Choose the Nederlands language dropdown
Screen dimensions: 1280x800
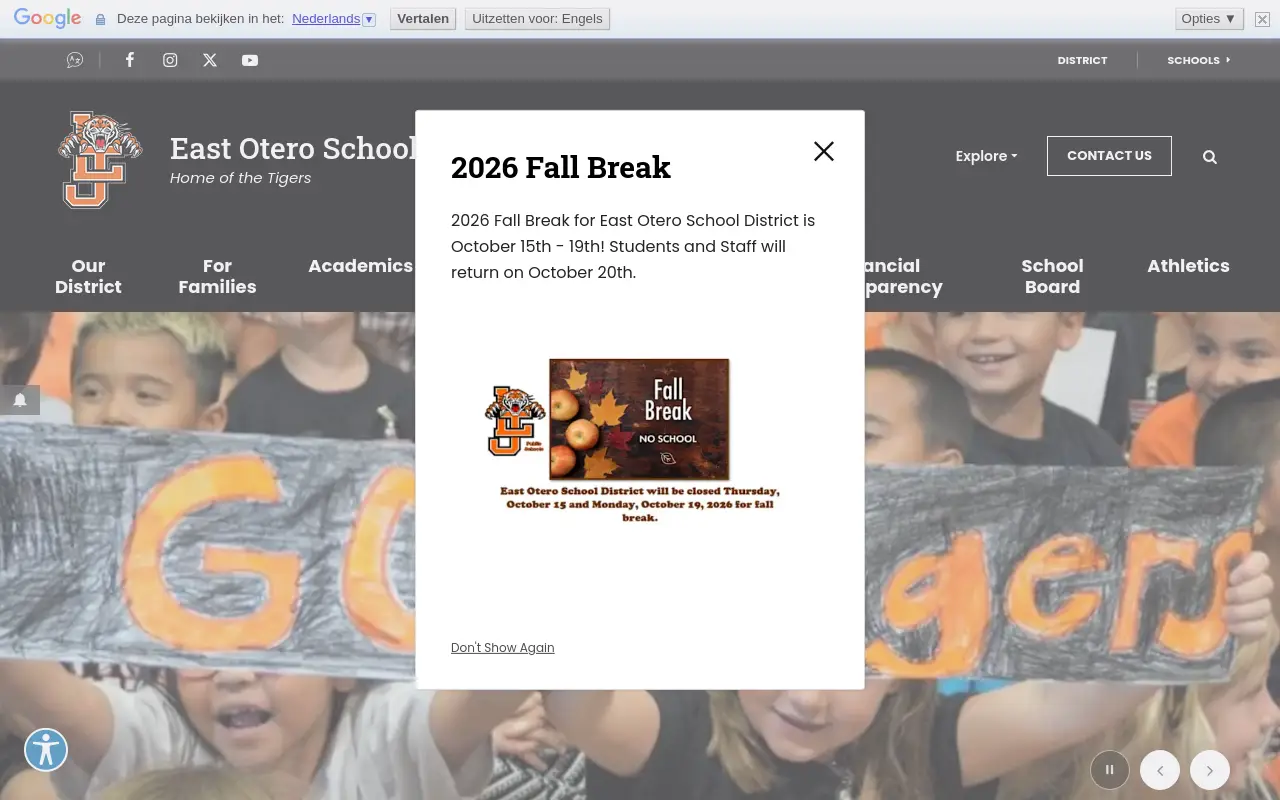point(334,19)
